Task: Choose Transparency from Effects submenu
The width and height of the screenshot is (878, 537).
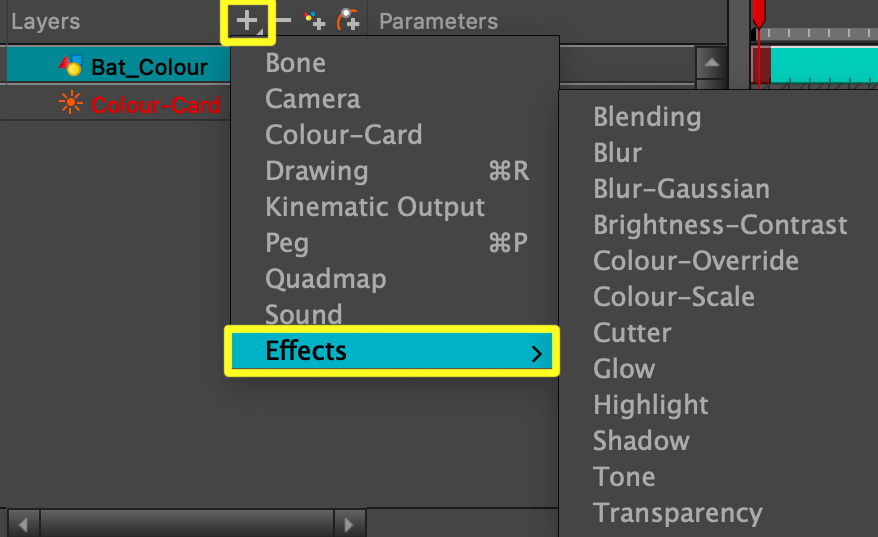Action: point(677,513)
